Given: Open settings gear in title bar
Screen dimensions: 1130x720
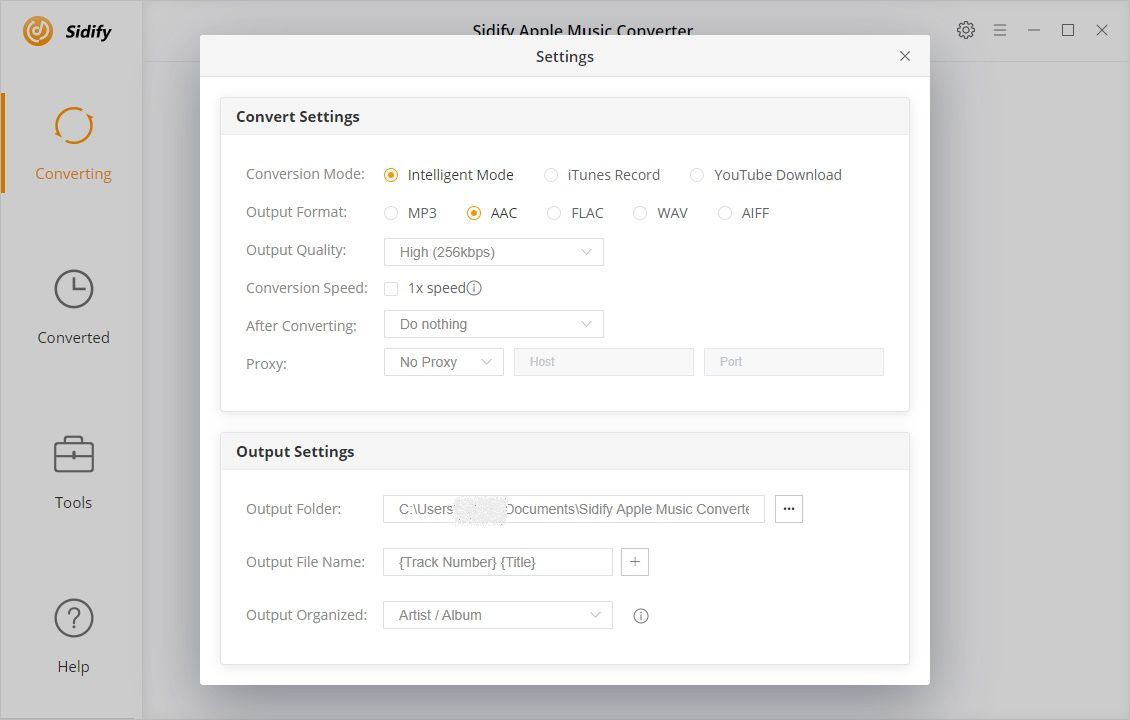Looking at the screenshot, I should tap(966, 30).
